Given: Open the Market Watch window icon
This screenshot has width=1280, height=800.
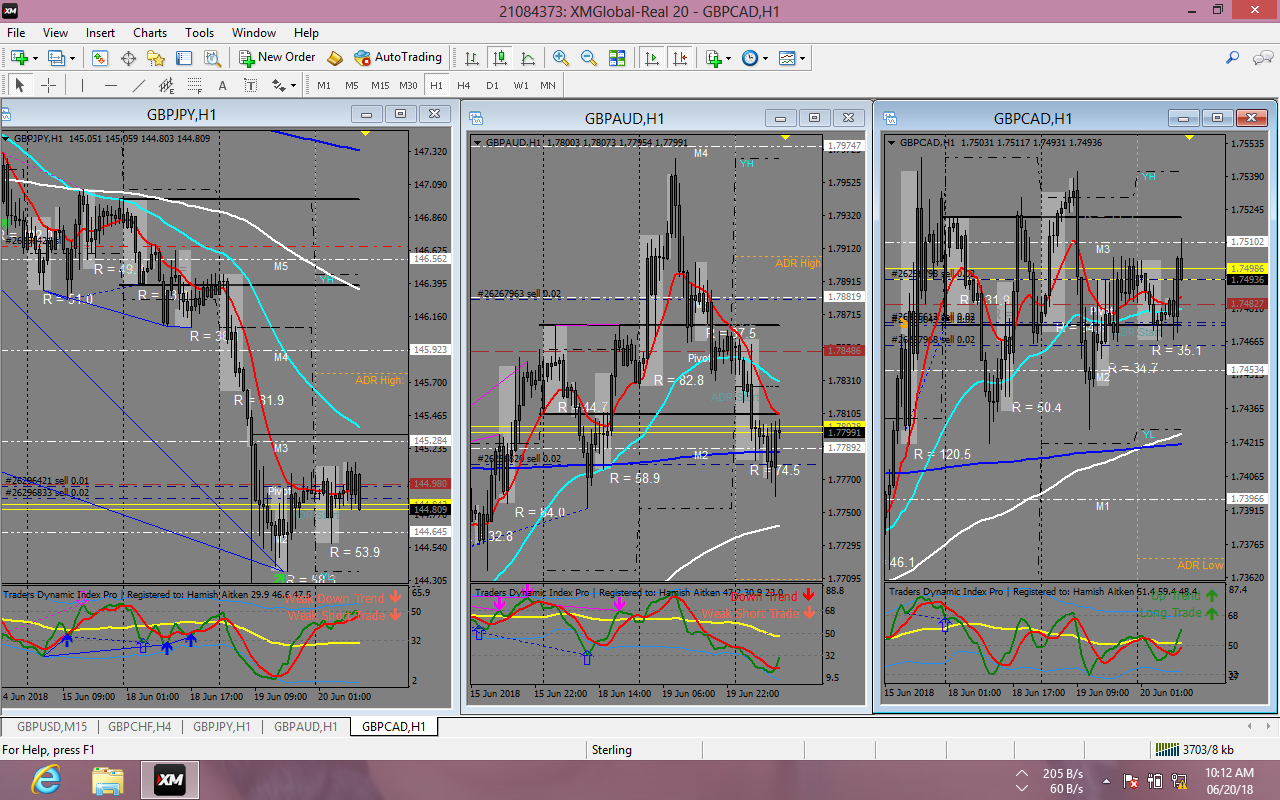Looking at the screenshot, I should click(100, 58).
